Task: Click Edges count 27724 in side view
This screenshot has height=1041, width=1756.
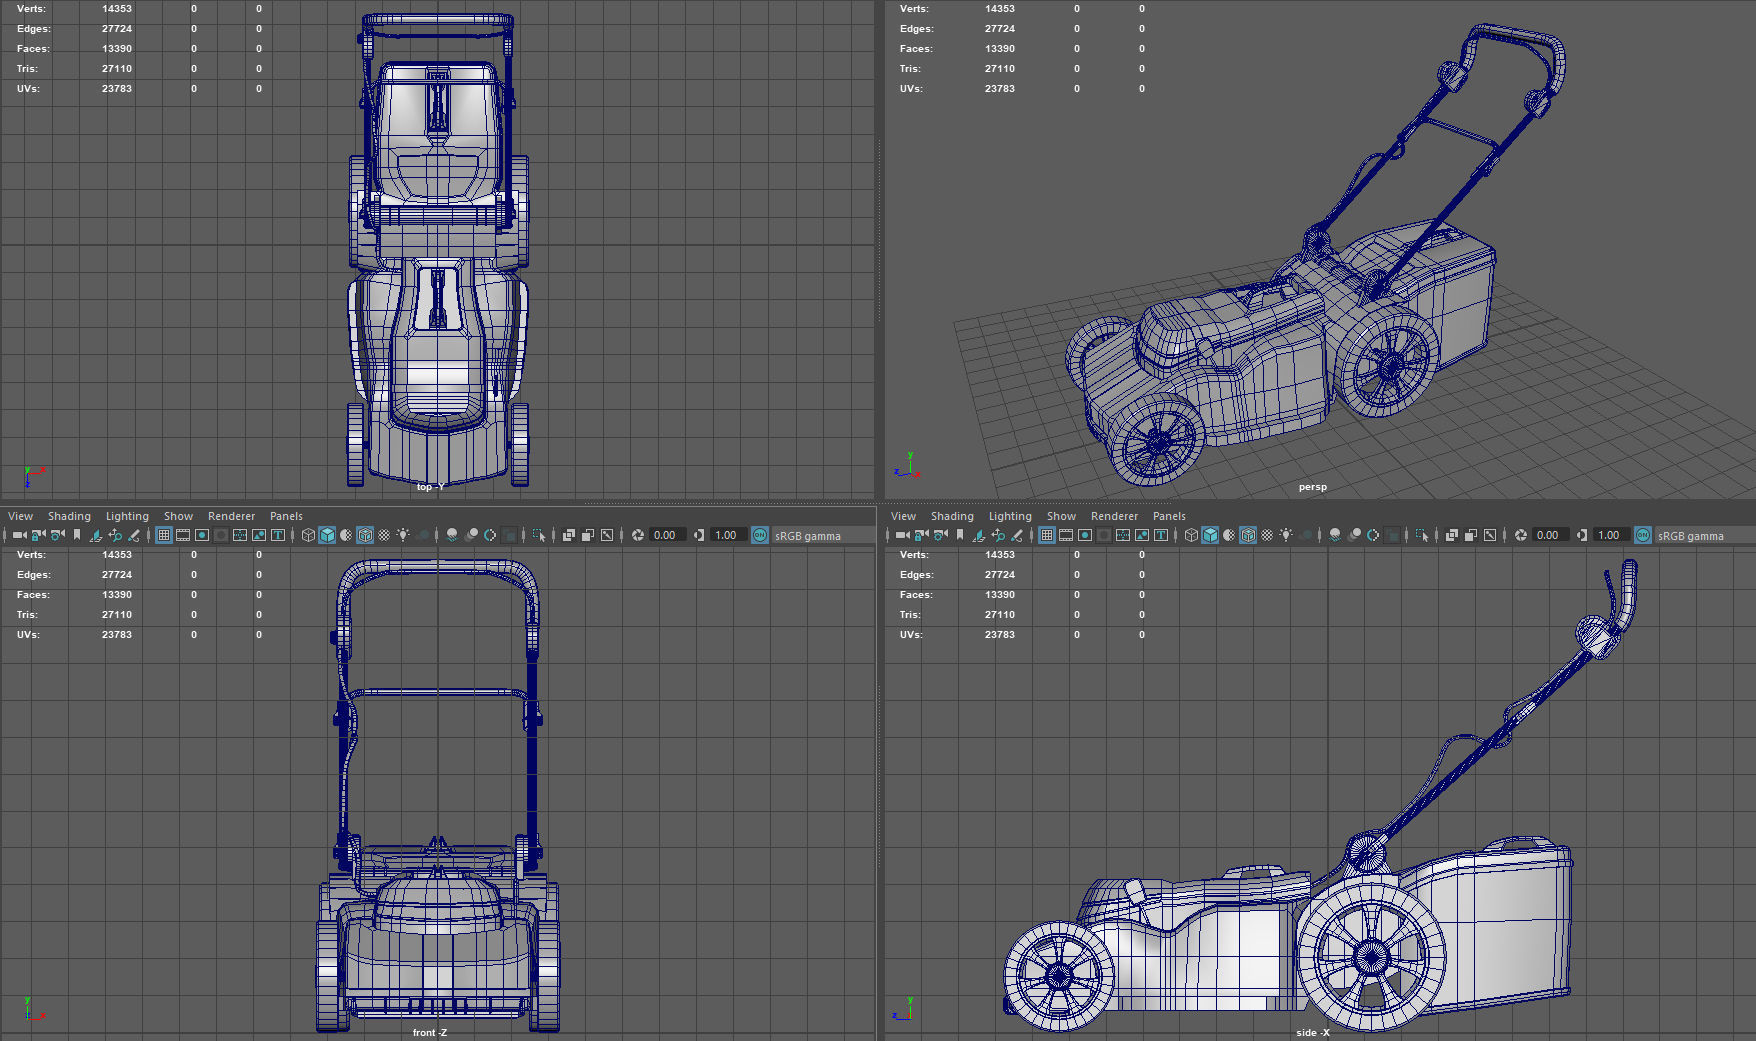Action: click(1000, 574)
